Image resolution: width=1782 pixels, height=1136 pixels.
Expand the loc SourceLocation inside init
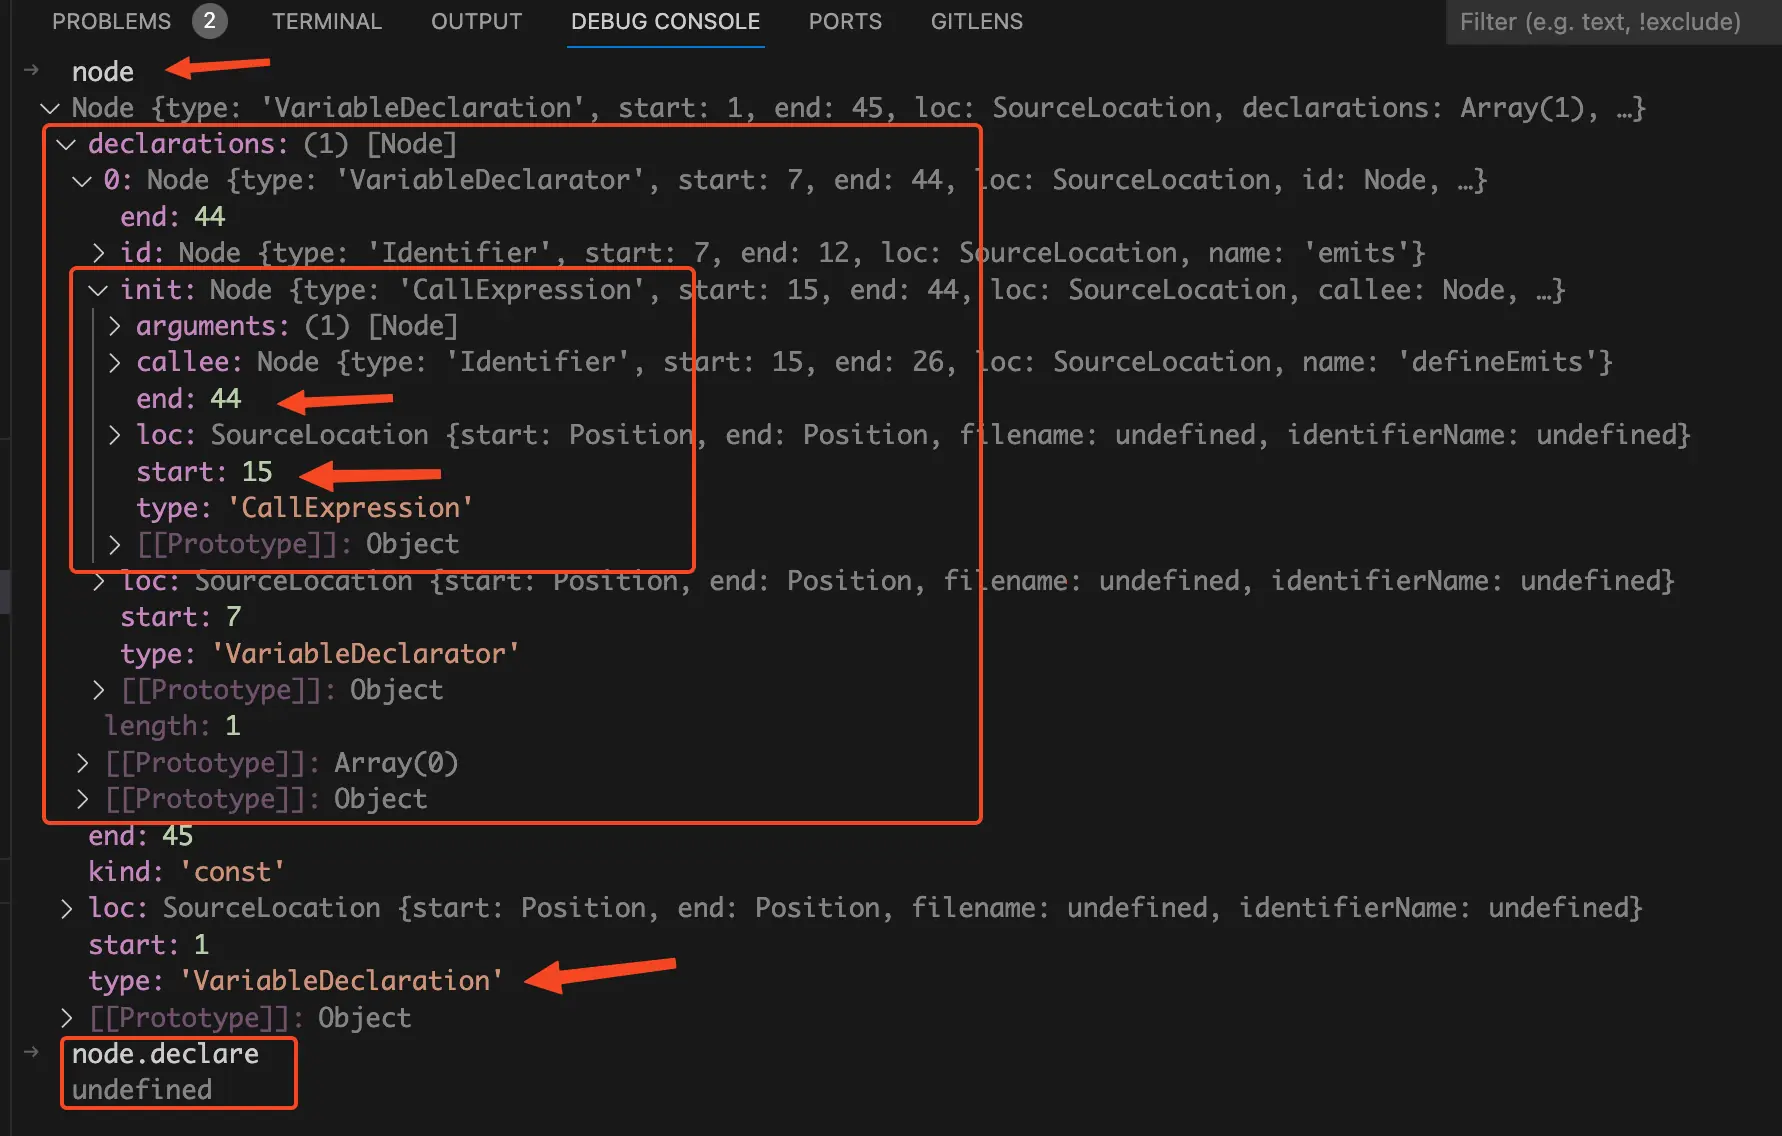tap(113, 434)
